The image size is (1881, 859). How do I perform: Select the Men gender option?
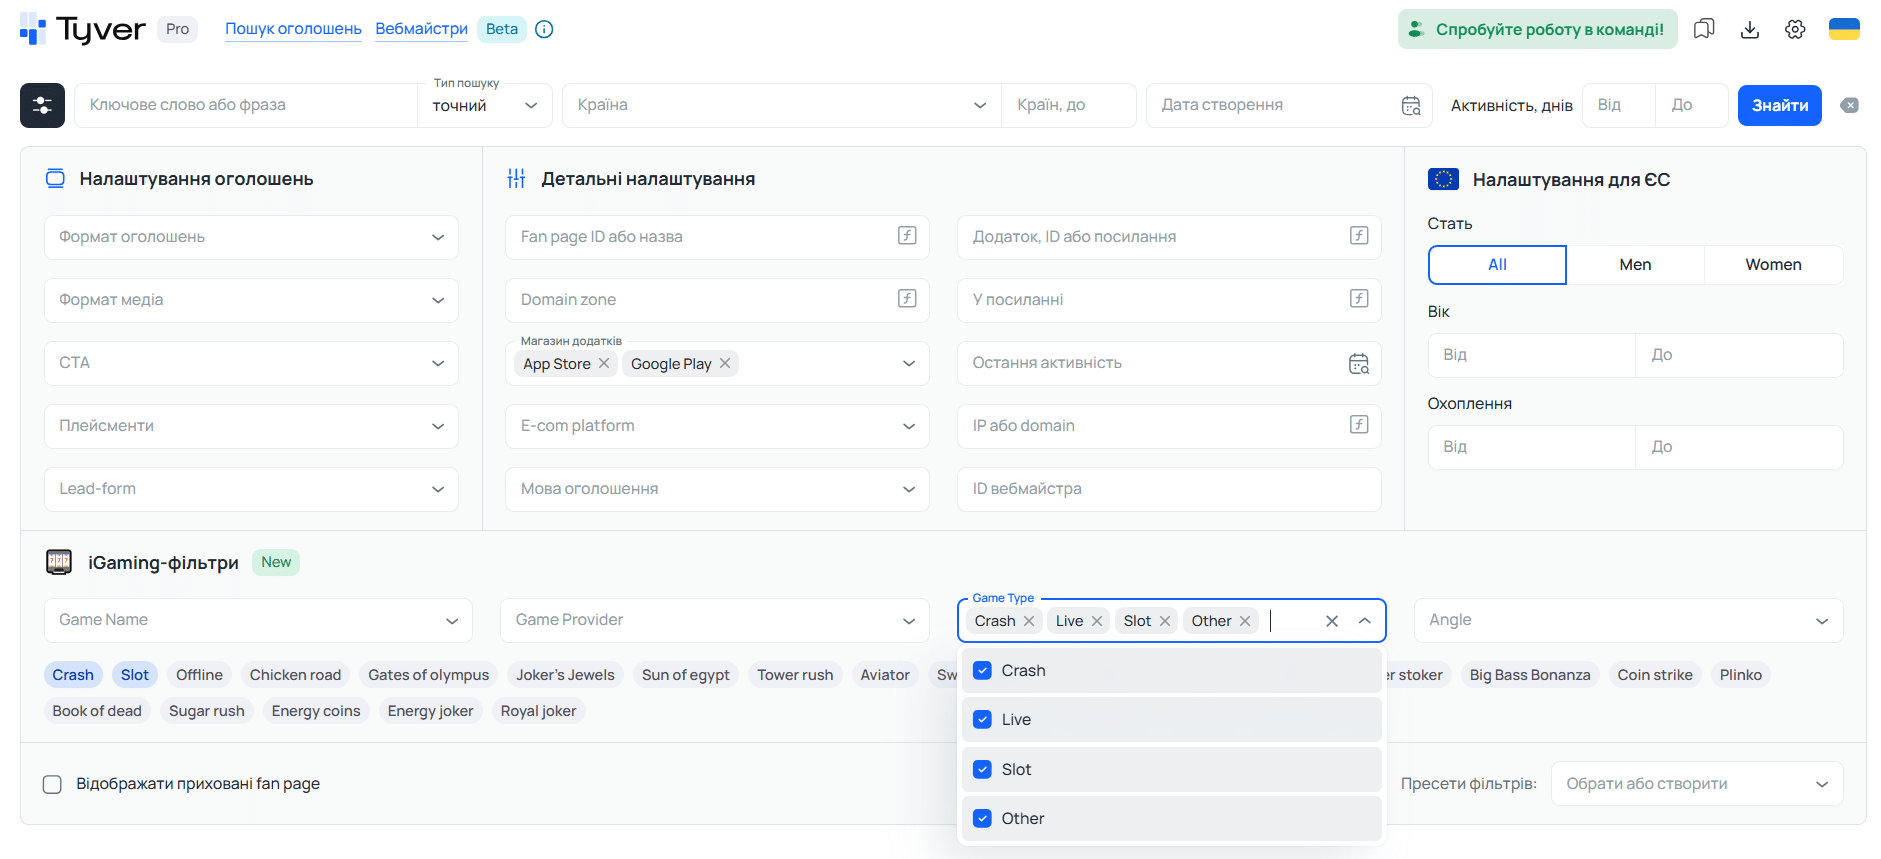(x=1635, y=265)
